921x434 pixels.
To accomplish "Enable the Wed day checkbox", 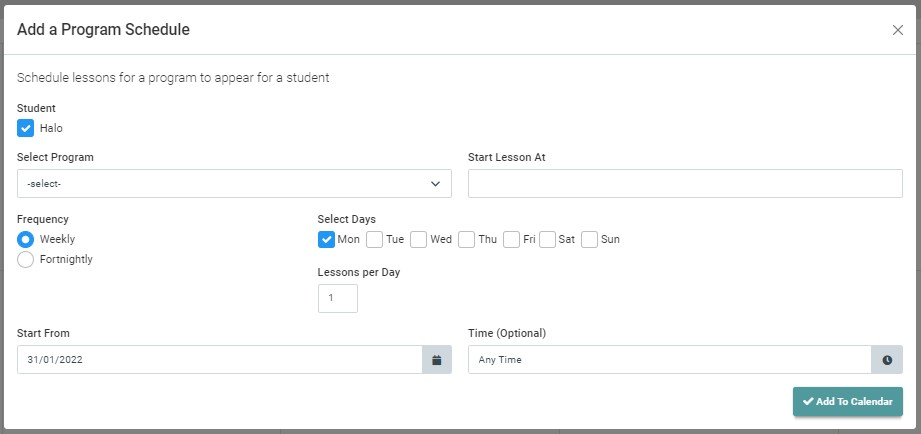I will (x=418, y=240).
